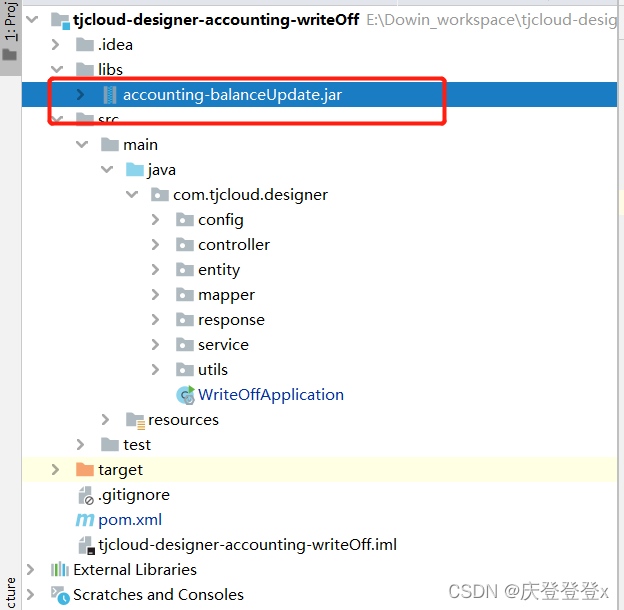Viewport: 624px width, 610px height.
Task: Expand the entity package arrow
Action: tap(156, 270)
